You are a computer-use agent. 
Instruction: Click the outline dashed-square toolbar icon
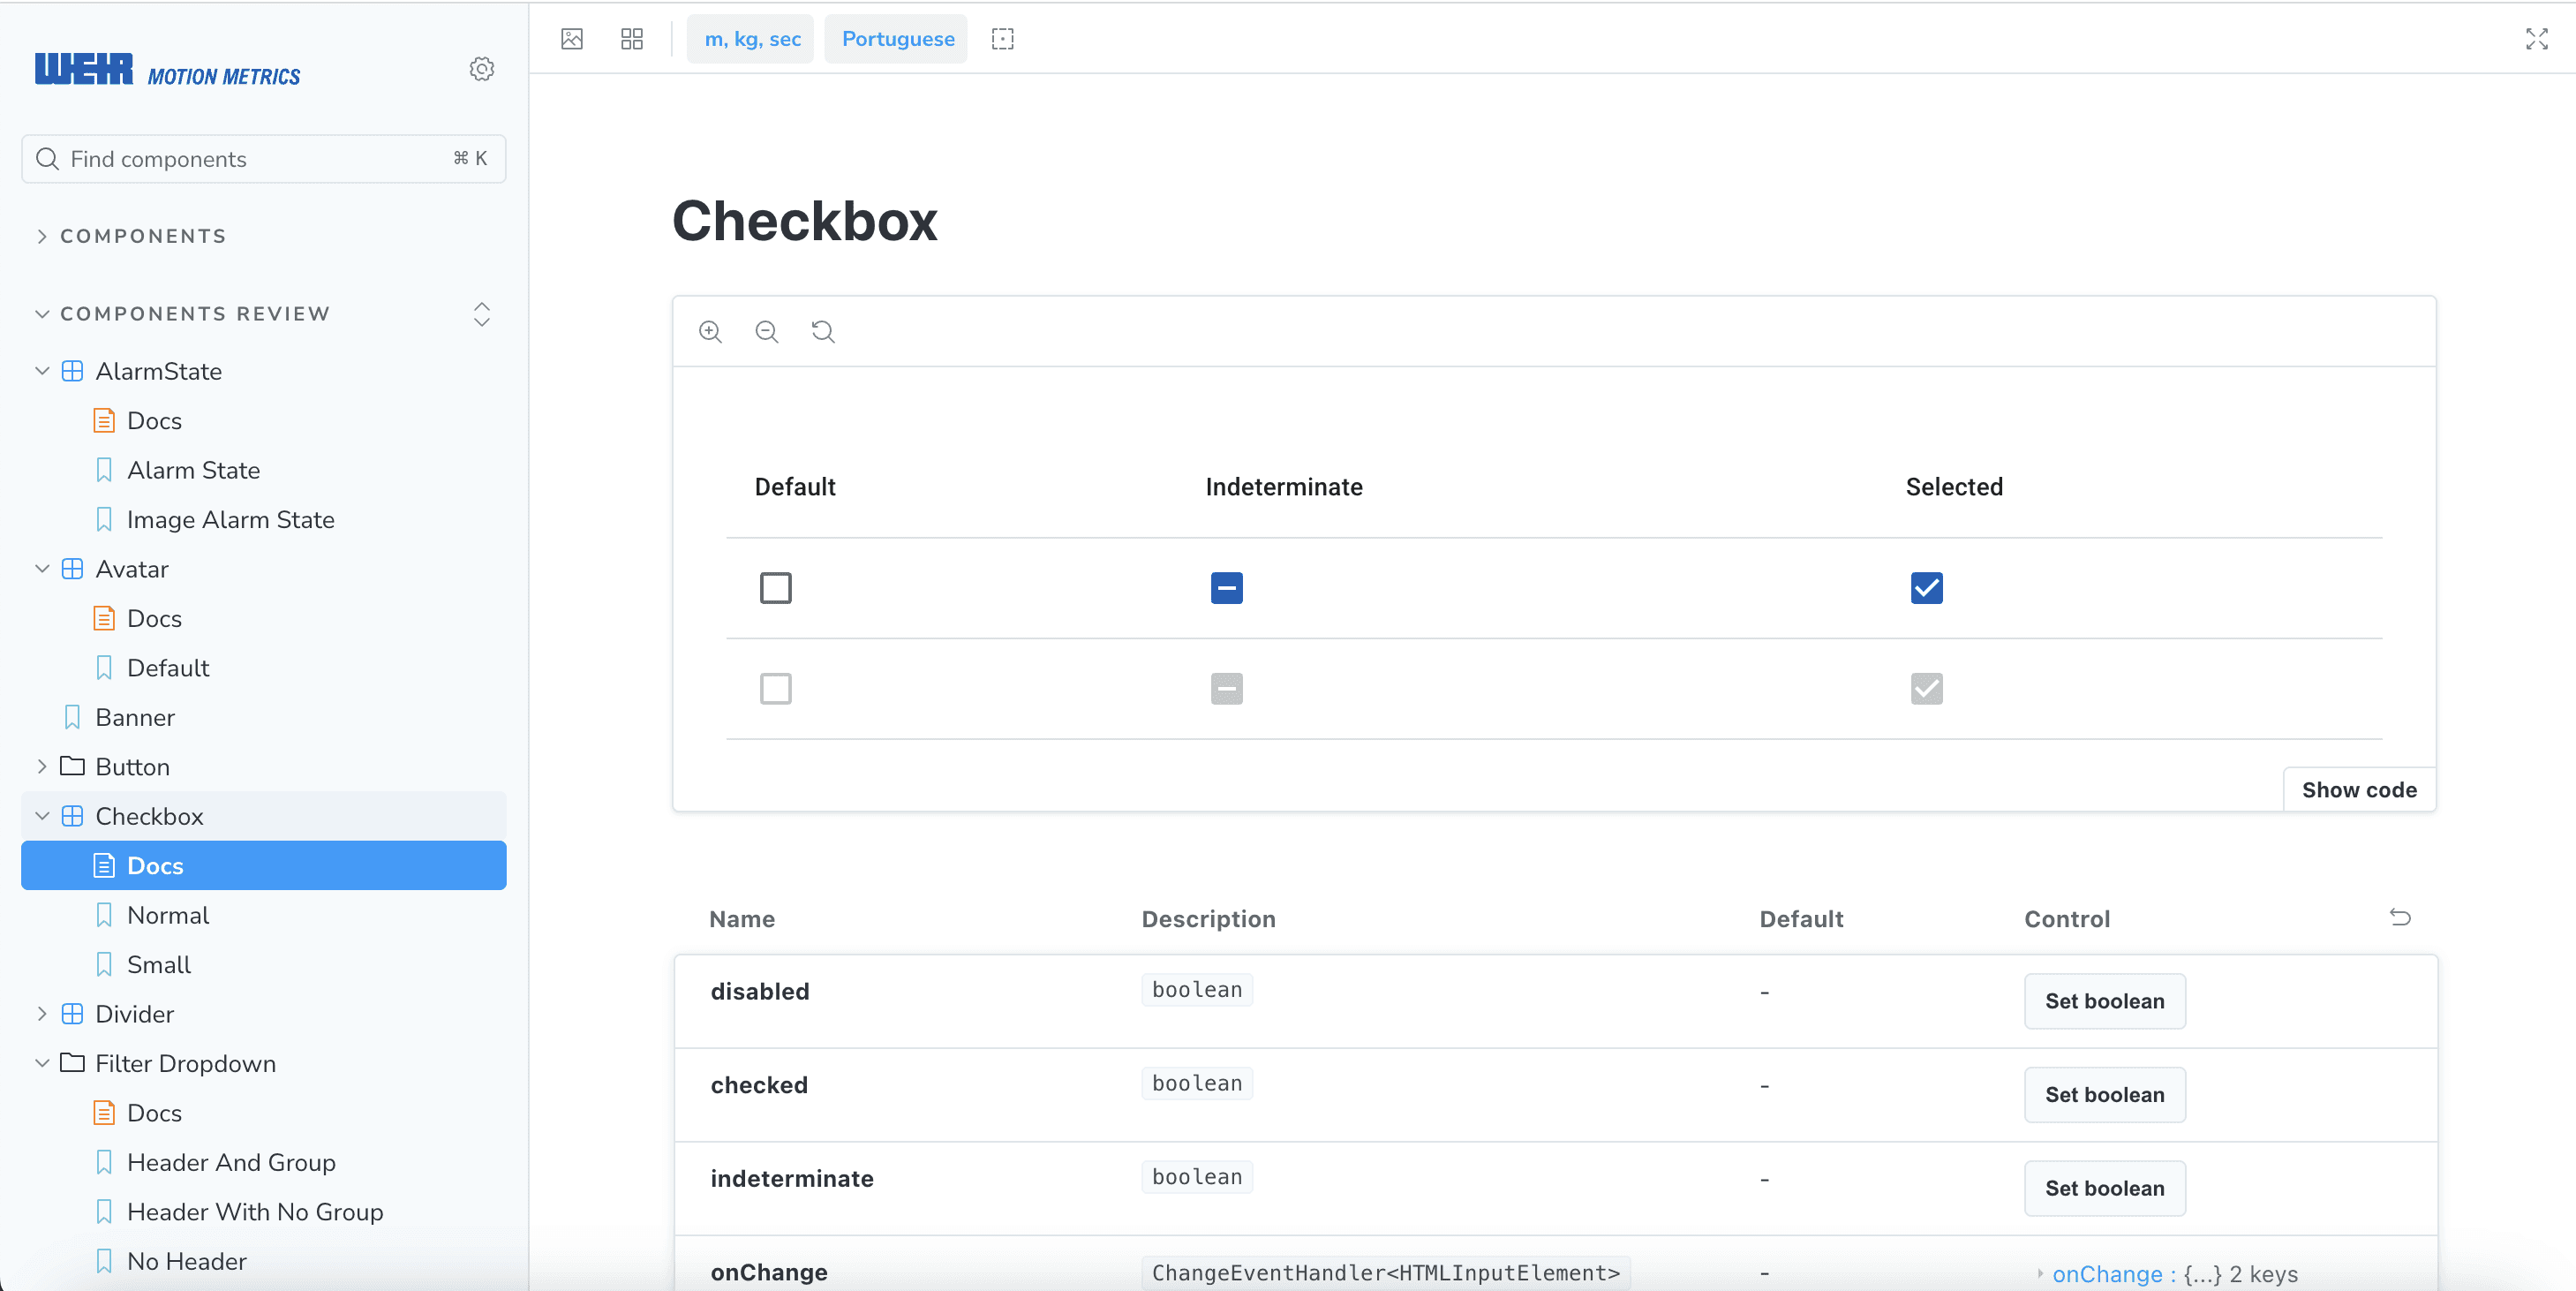click(1002, 39)
